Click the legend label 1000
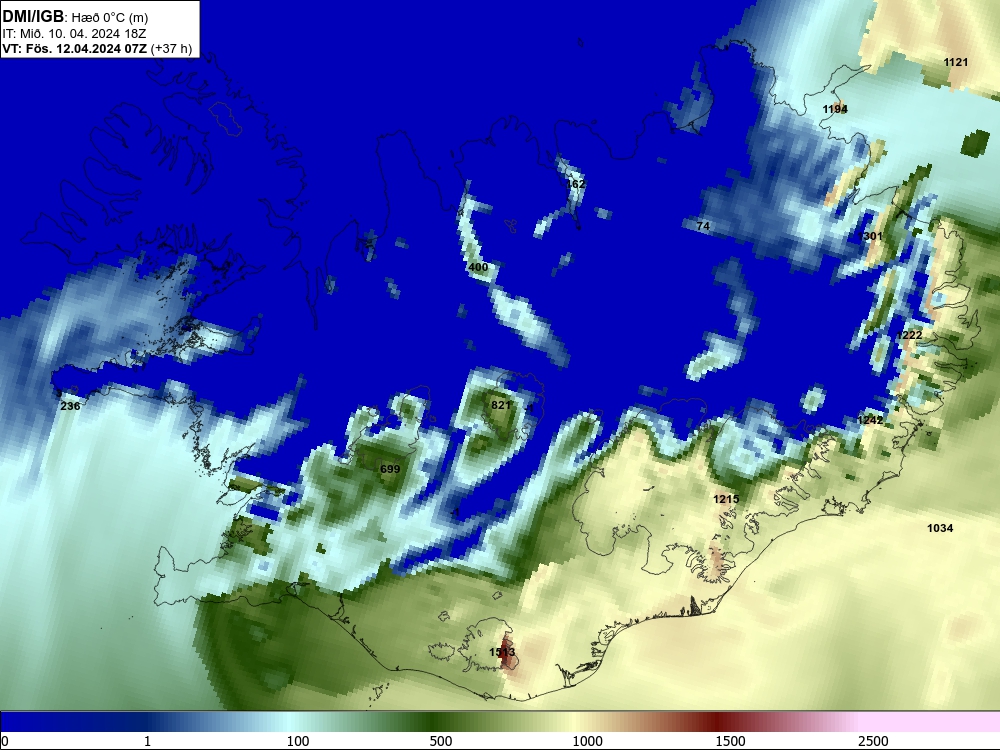 [588, 741]
